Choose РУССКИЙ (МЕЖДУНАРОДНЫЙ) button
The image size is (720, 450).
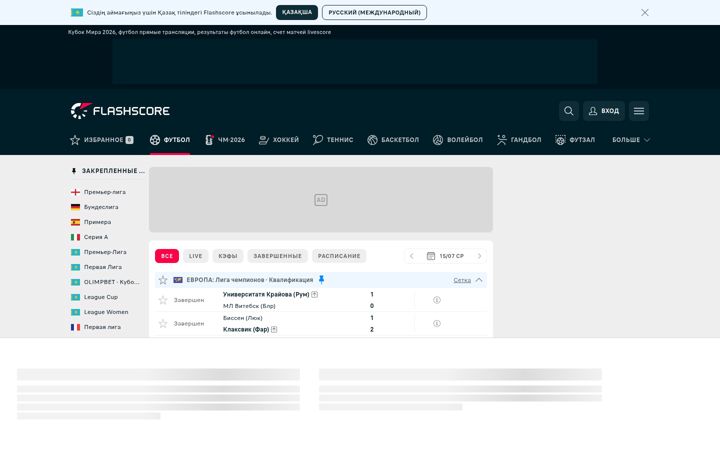tap(374, 12)
